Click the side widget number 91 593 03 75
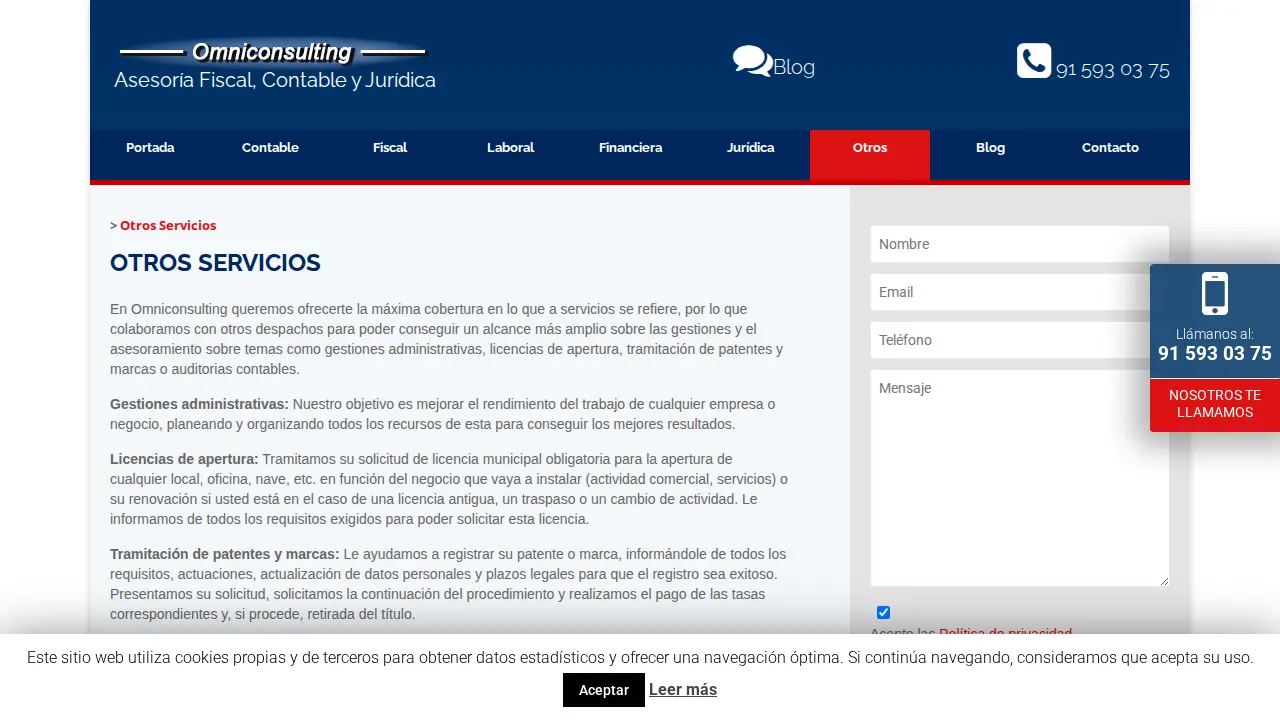 [x=1215, y=353]
